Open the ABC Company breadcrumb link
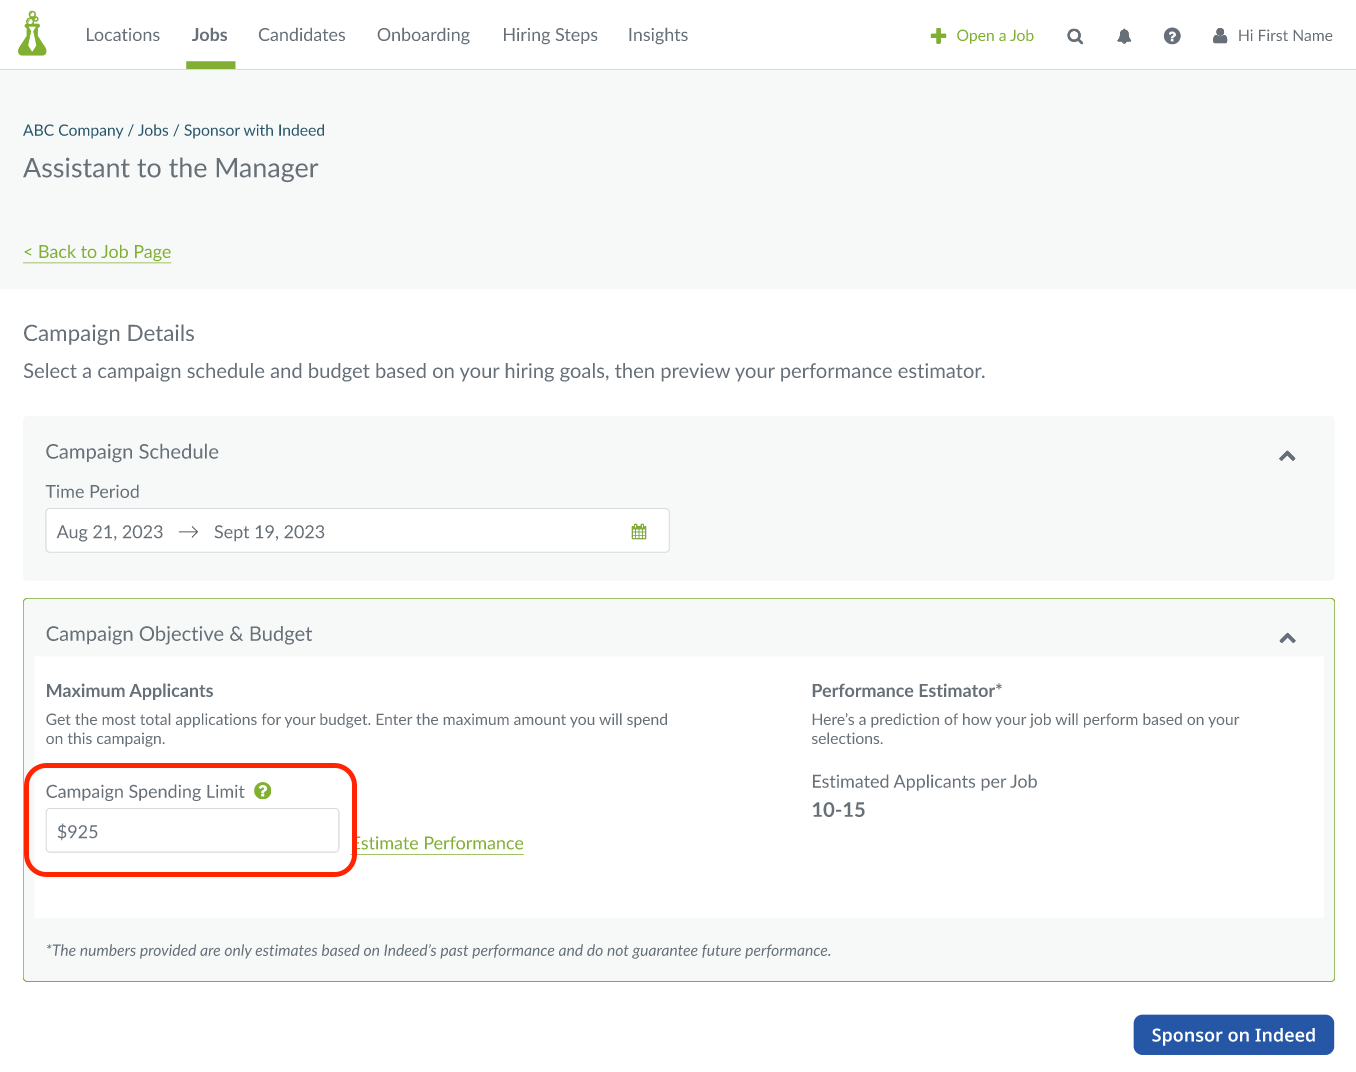 (x=72, y=130)
